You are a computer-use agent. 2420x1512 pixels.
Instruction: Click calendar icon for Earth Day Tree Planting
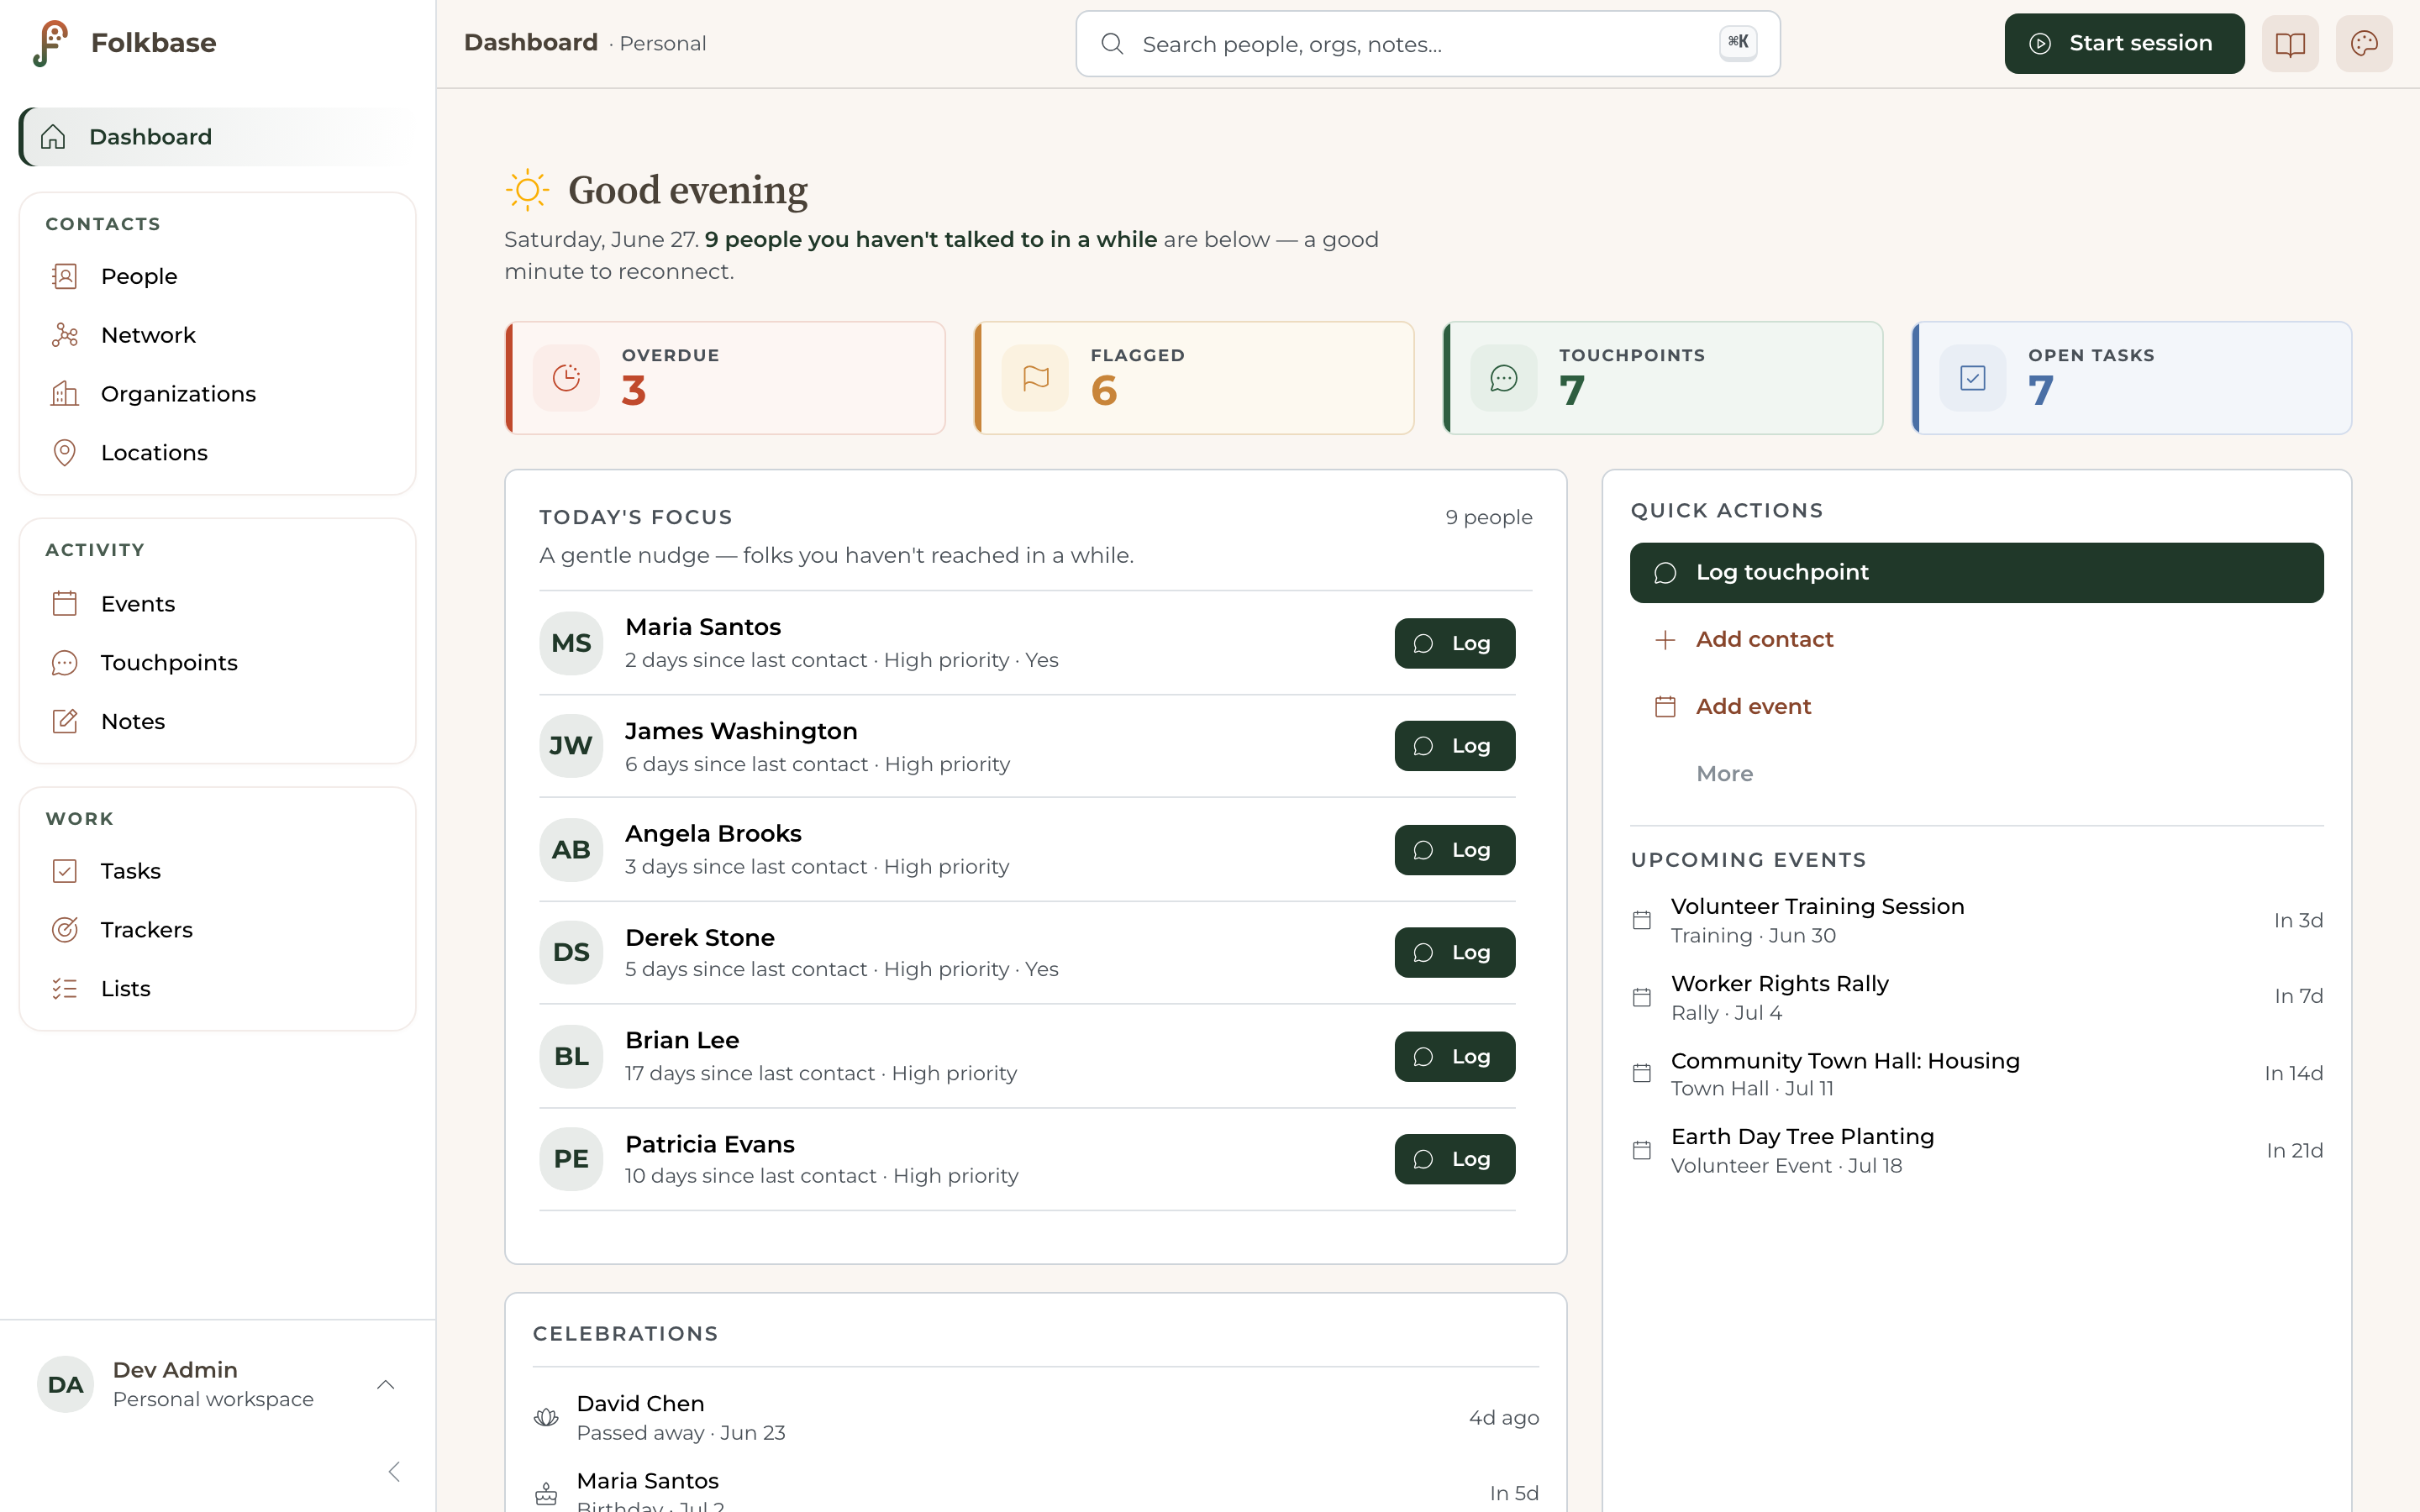pyautogui.click(x=1642, y=1150)
